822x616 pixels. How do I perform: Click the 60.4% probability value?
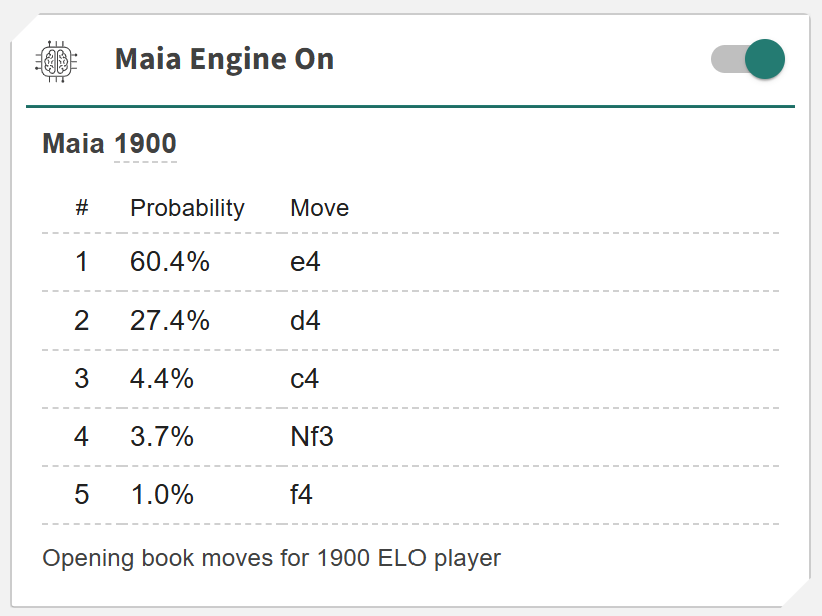[x=169, y=262]
